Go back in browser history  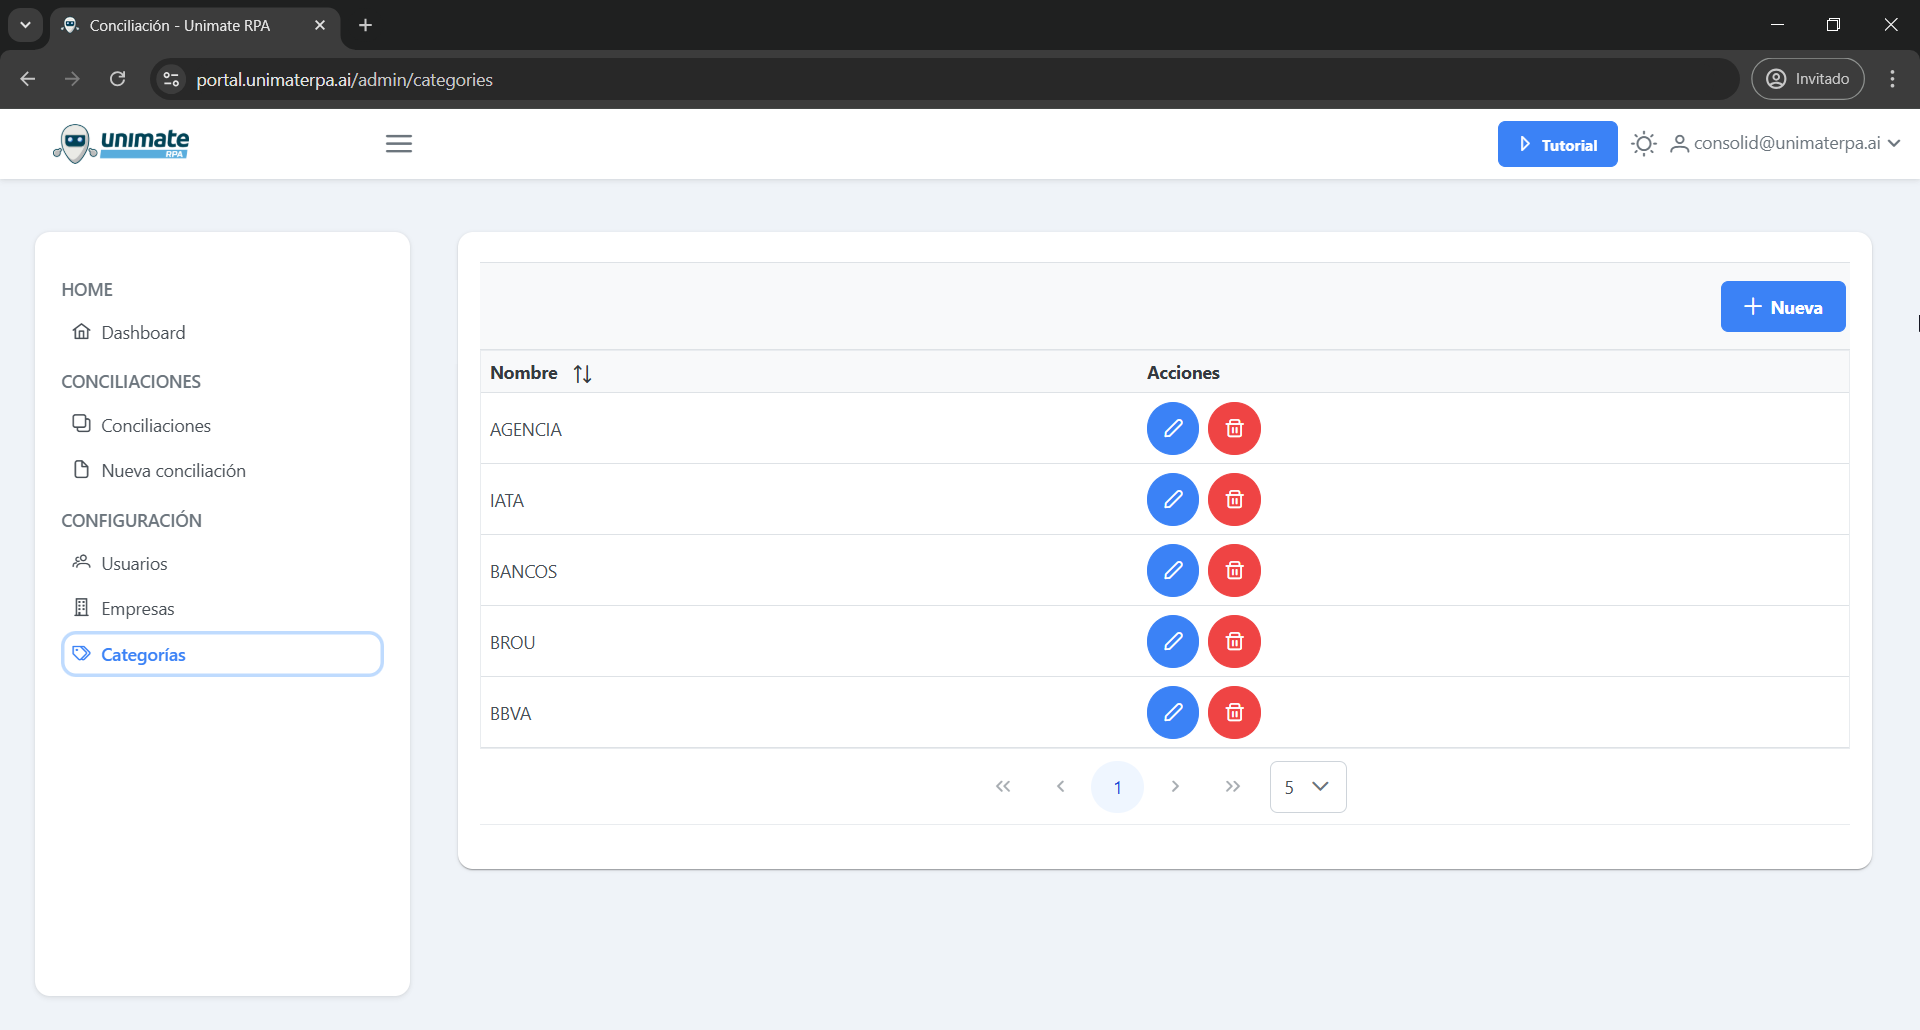[28, 79]
